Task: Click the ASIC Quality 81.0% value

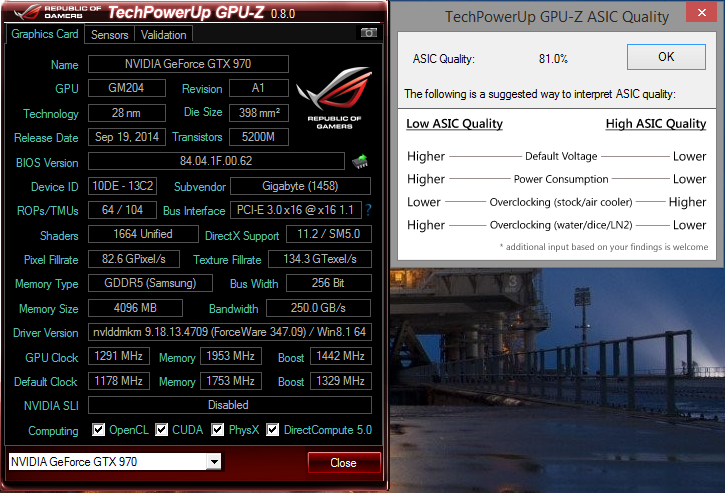Action: coord(553,59)
